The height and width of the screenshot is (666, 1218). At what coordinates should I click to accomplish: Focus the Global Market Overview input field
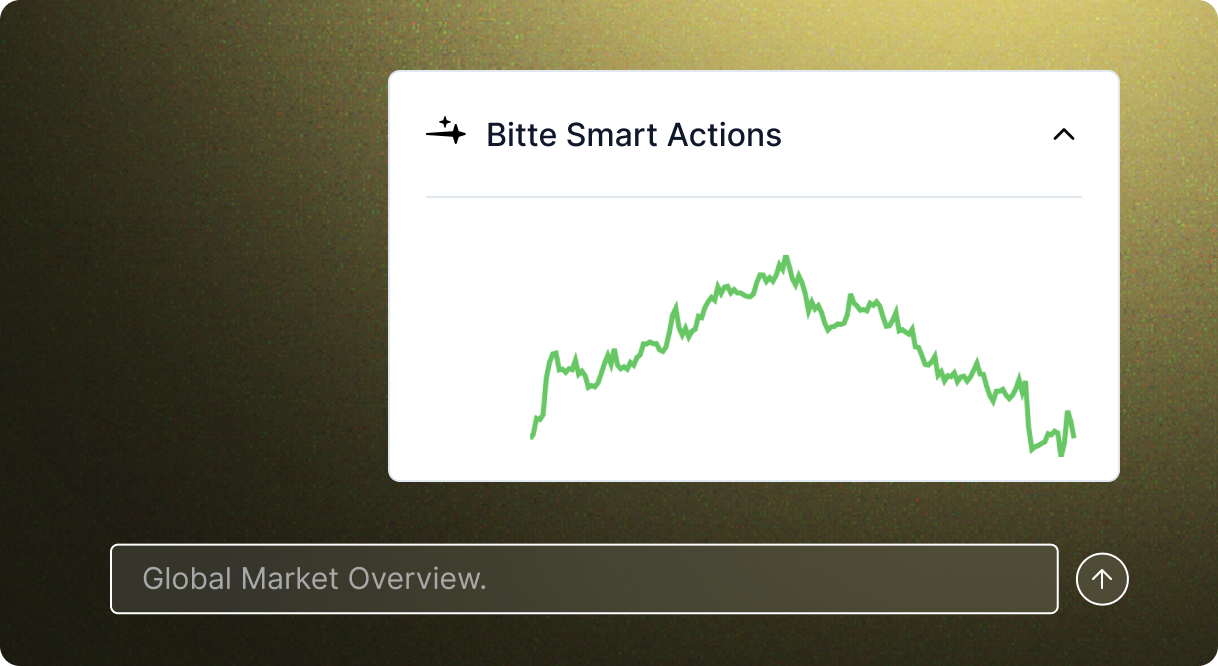pos(583,578)
